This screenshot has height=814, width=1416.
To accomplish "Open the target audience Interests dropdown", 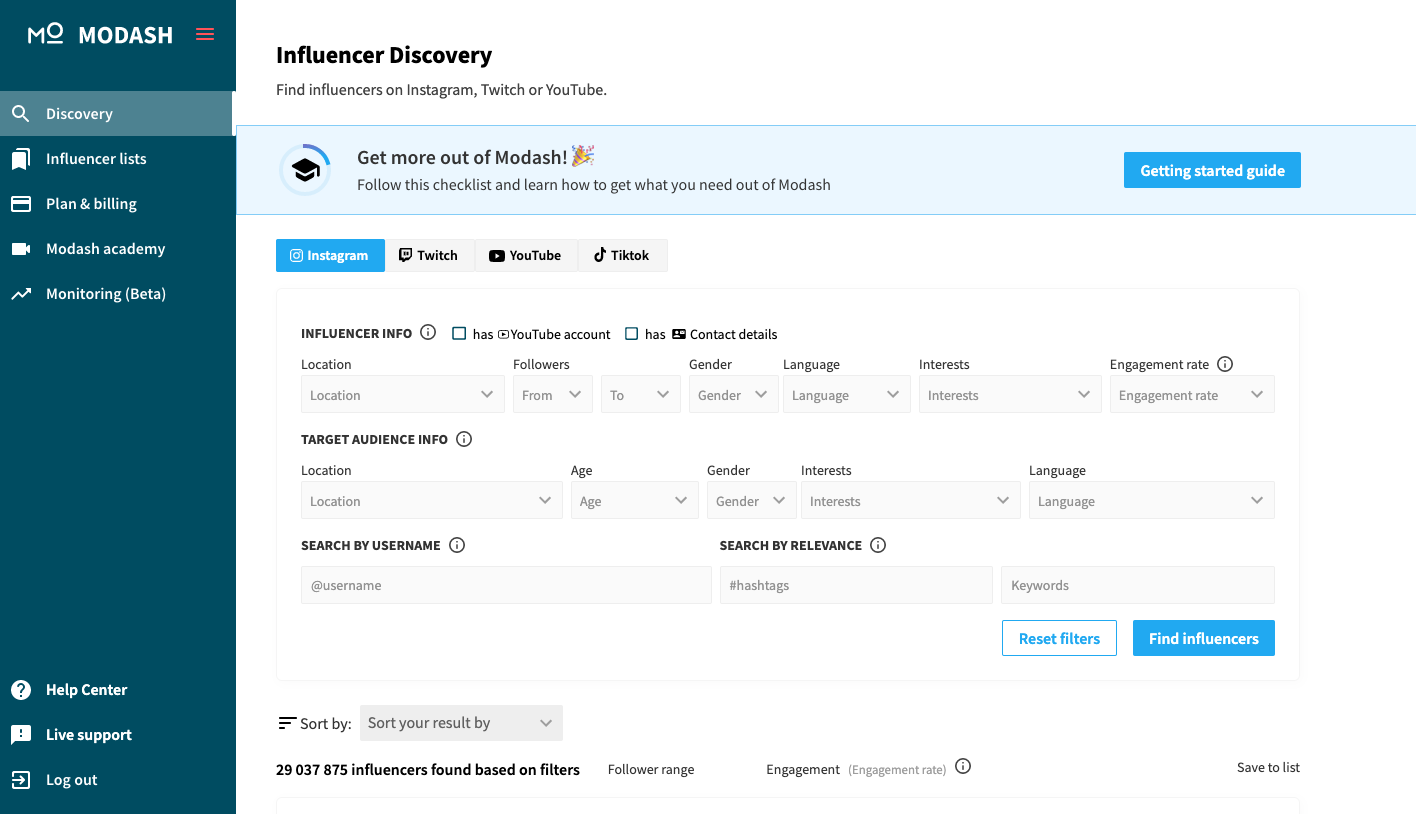I will [911, 501].
